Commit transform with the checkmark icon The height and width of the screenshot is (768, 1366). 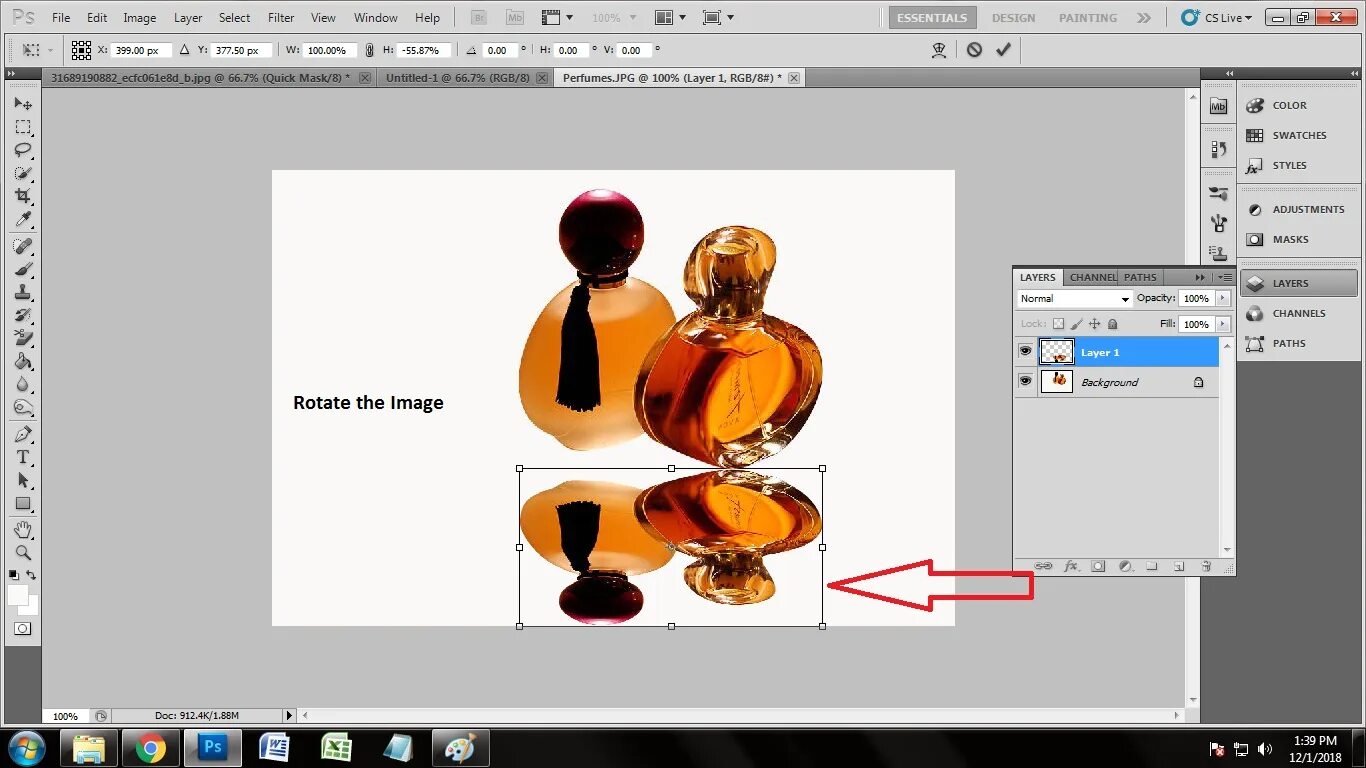1003,49
